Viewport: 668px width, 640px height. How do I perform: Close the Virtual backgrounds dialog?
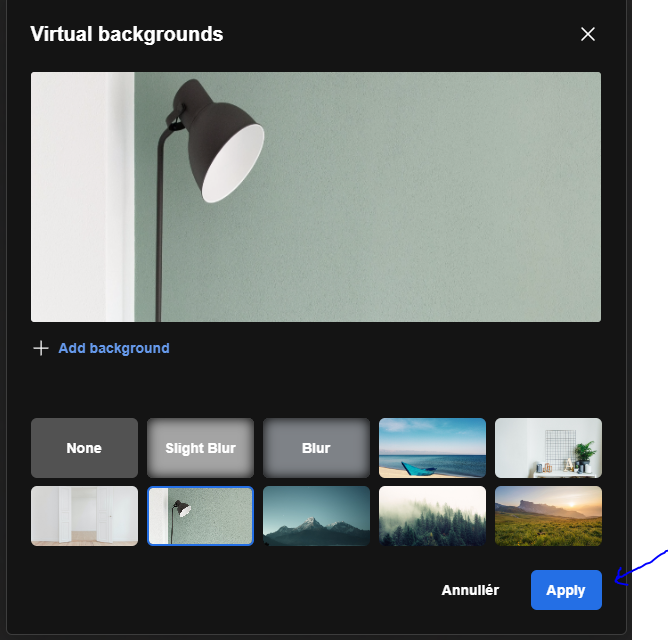point(587,34)
